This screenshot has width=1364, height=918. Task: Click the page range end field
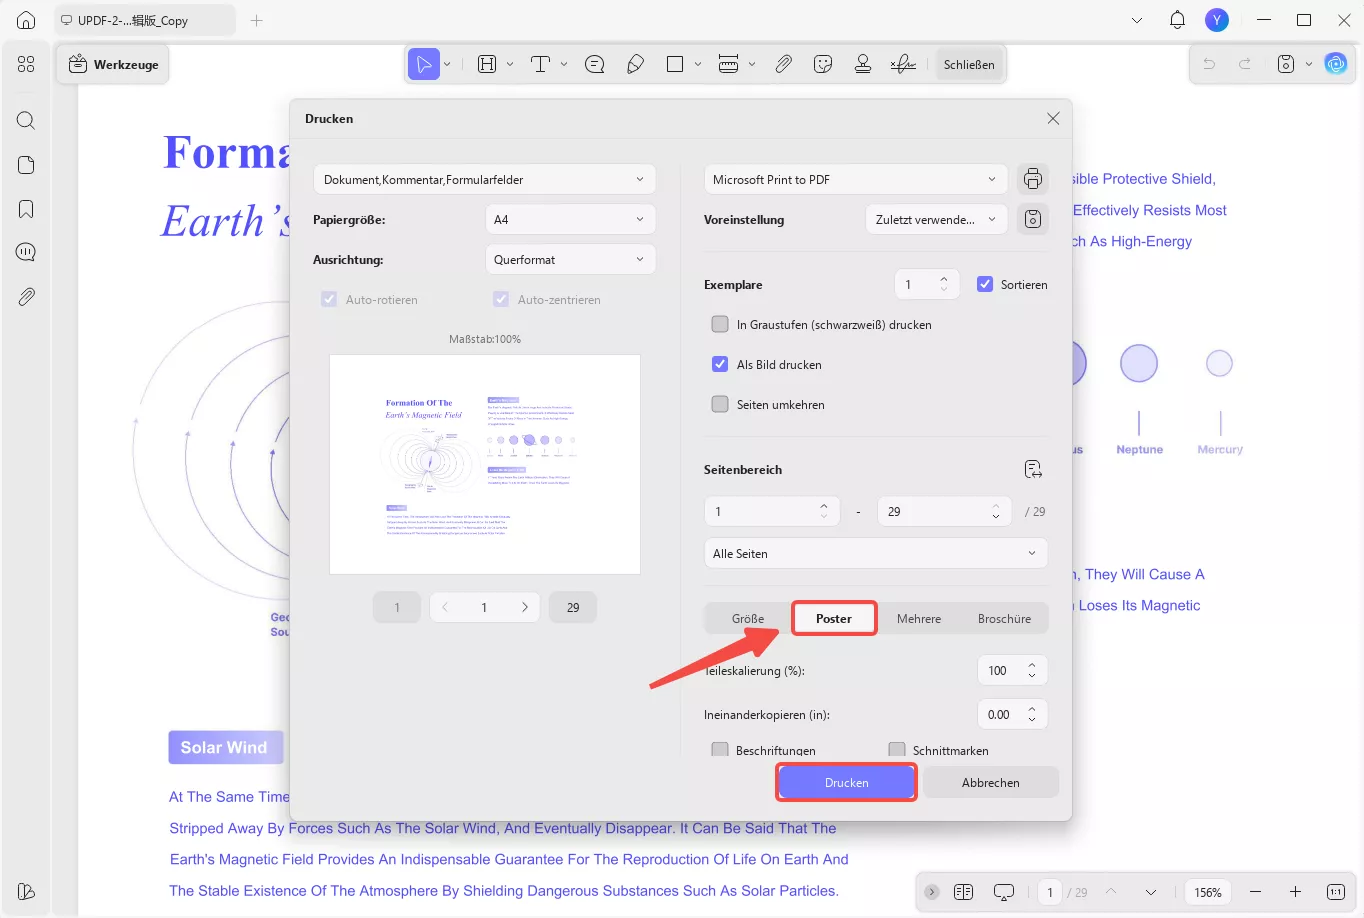pos(945,511)
